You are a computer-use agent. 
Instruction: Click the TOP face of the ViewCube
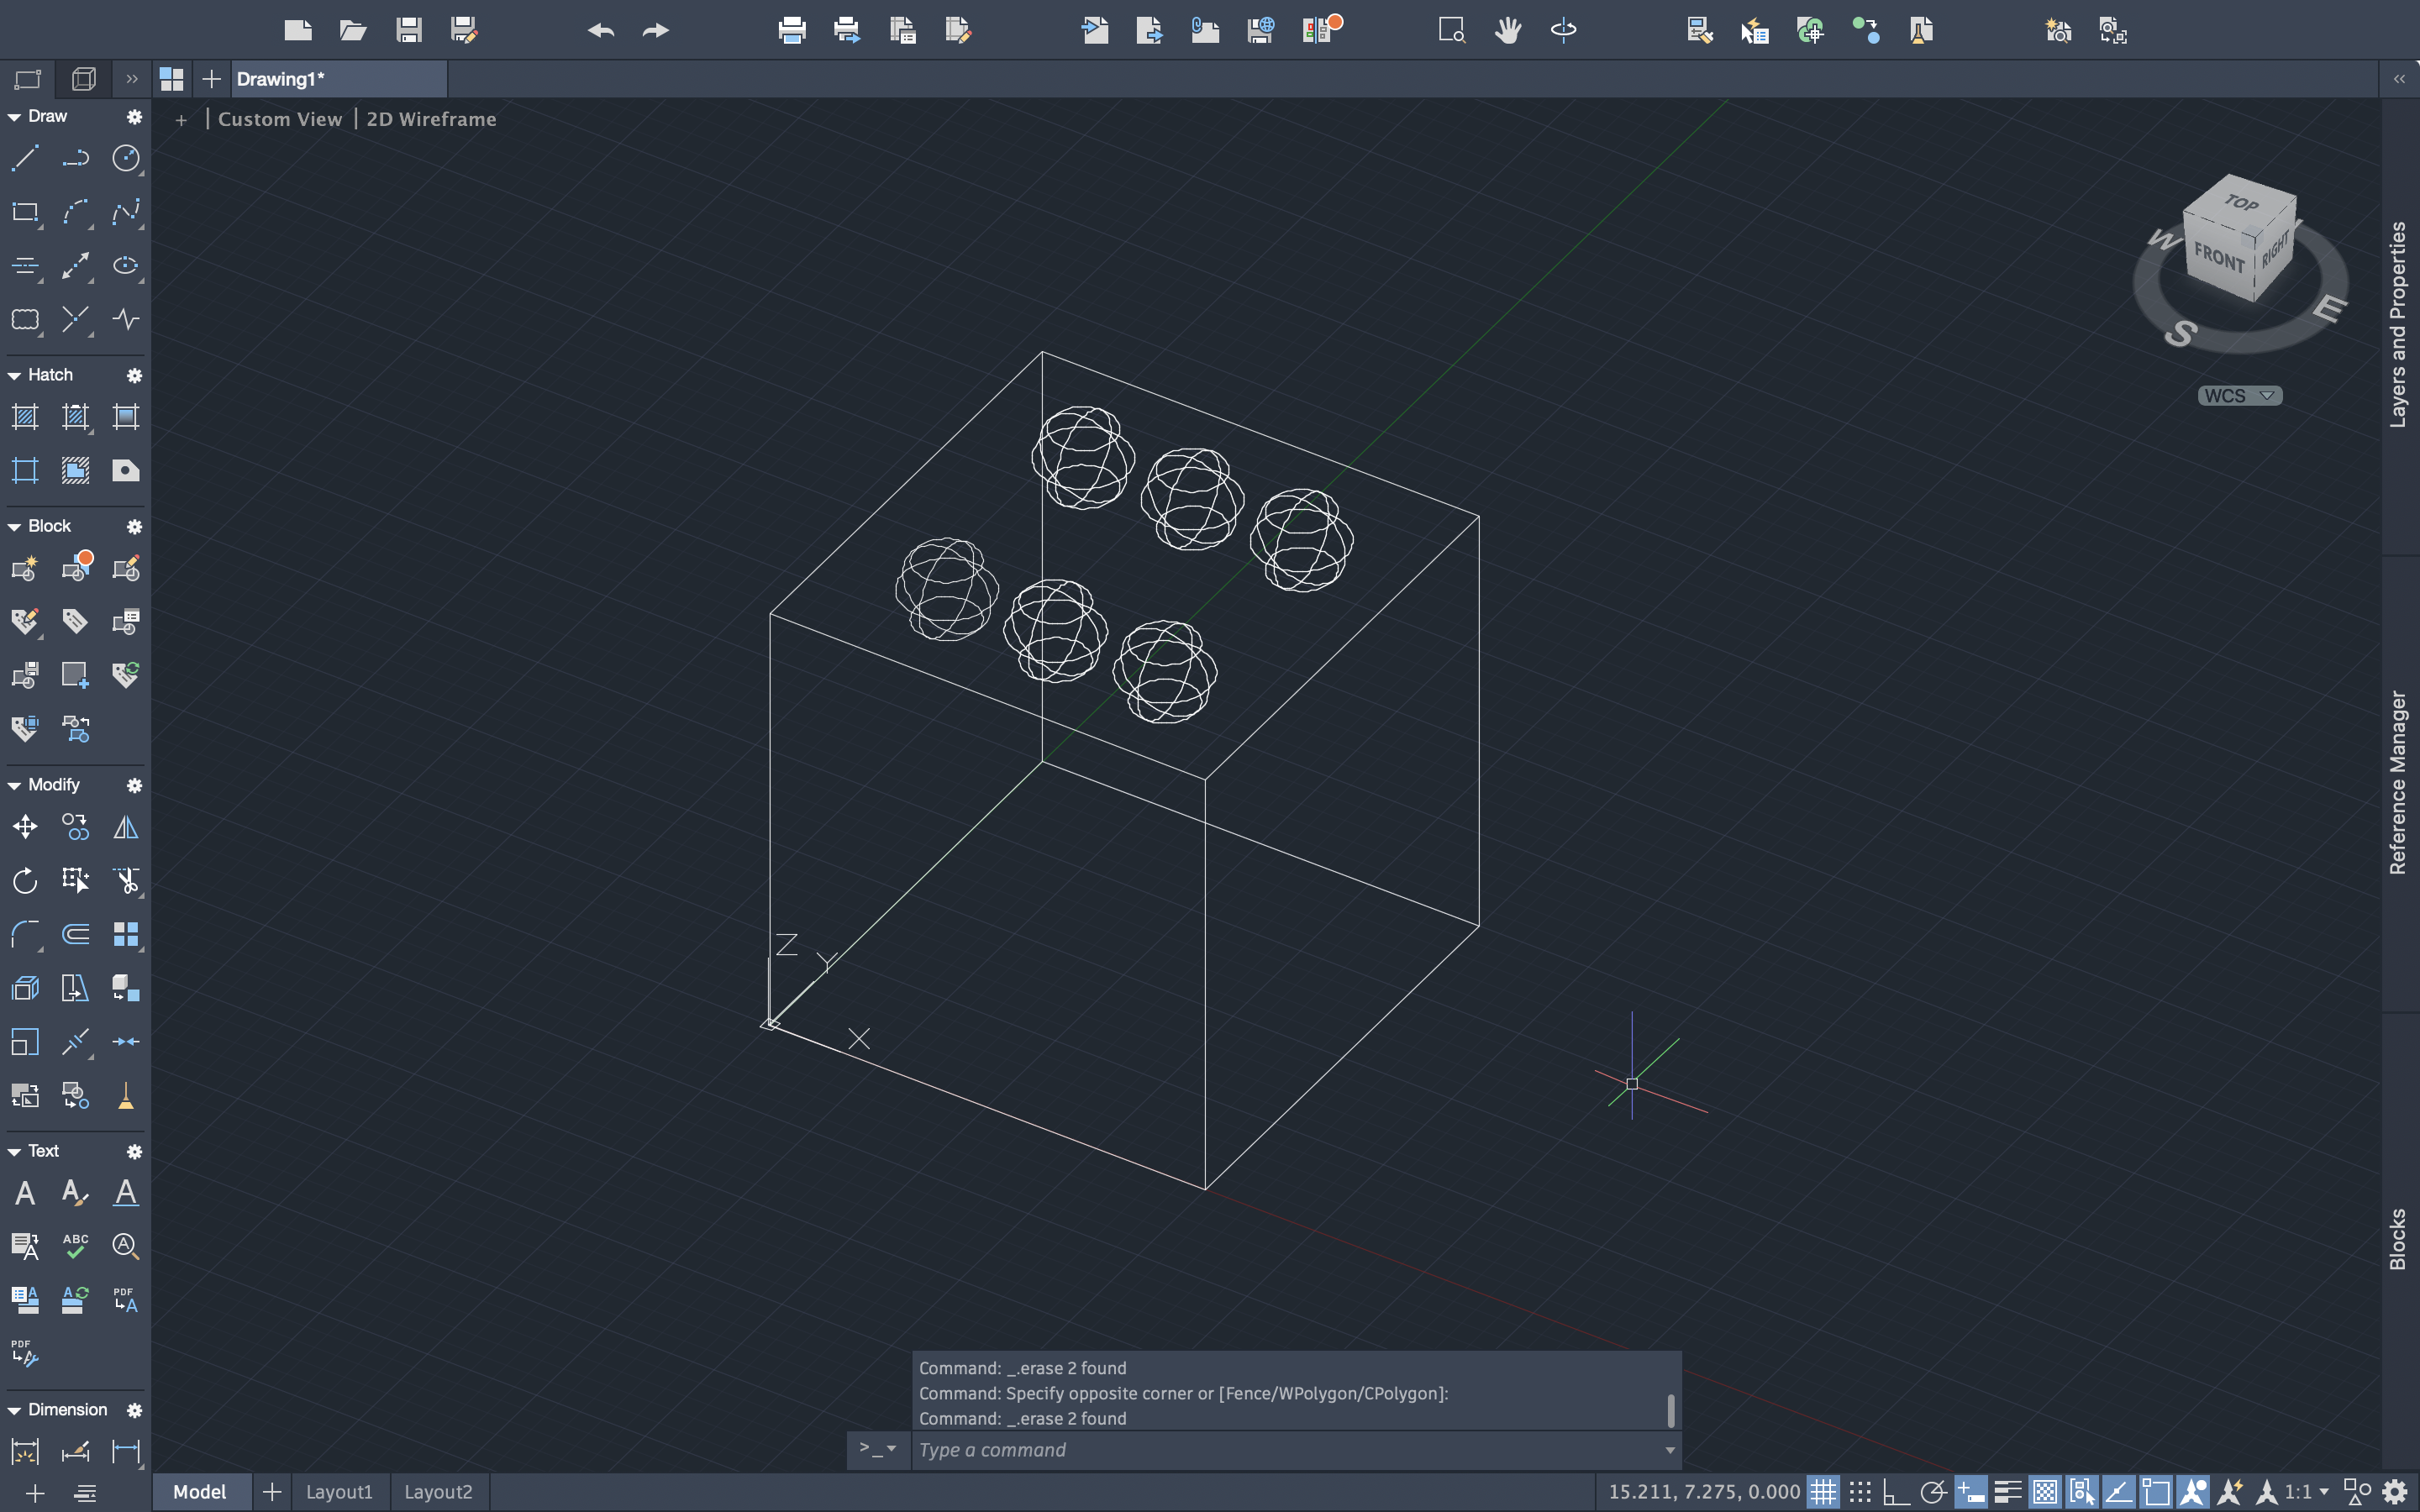(2242, 203)
